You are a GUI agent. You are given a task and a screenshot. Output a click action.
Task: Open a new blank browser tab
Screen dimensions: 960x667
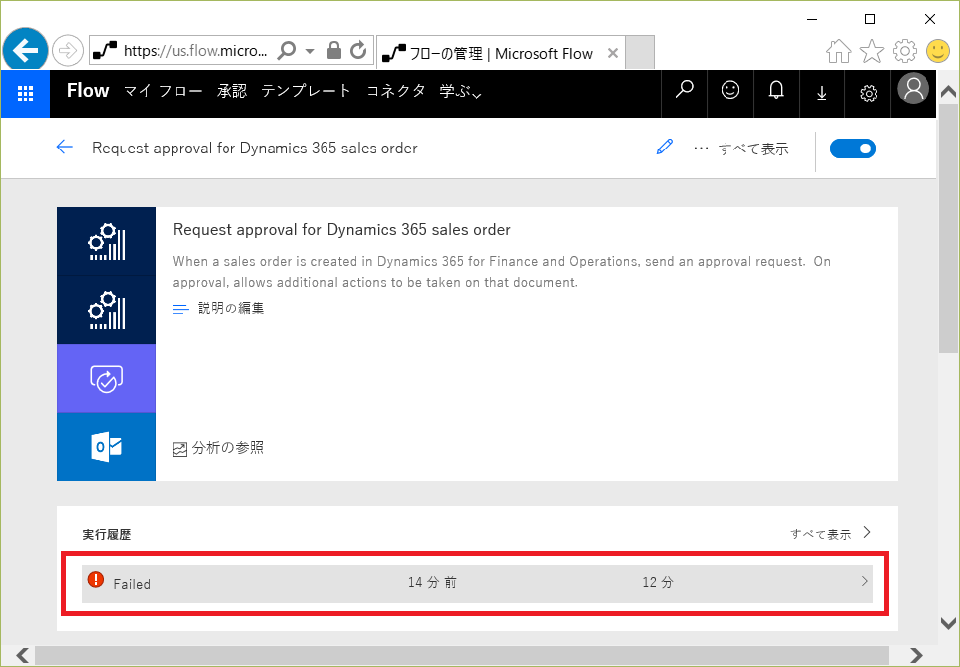(x=640, y=52)
